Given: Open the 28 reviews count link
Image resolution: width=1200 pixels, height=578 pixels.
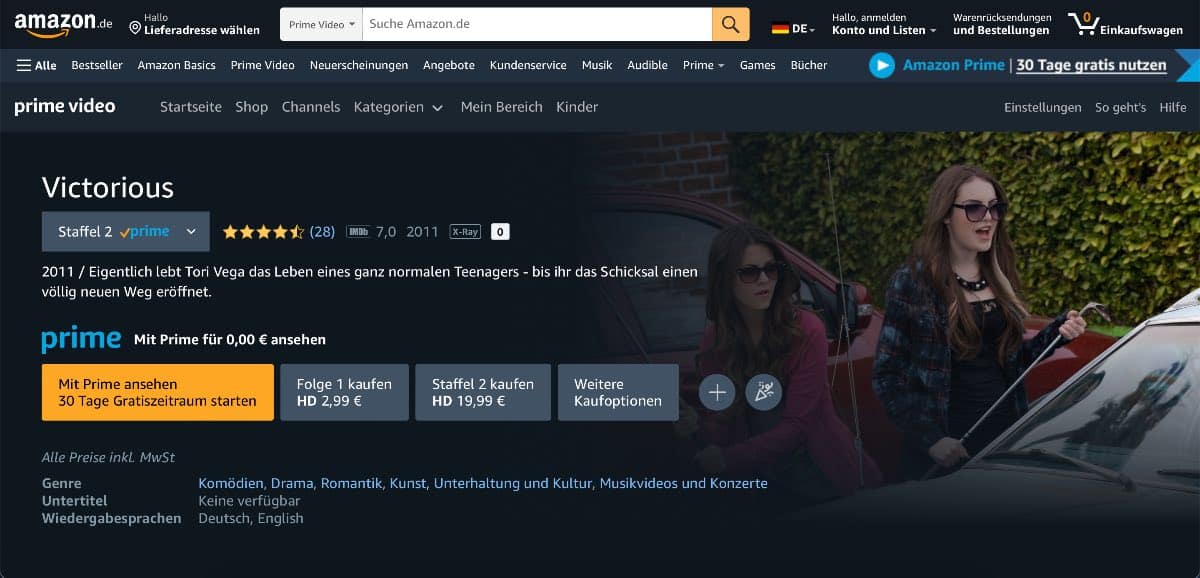Looking at the screenshot, I should pyautogui.click(x=322, y=232).
